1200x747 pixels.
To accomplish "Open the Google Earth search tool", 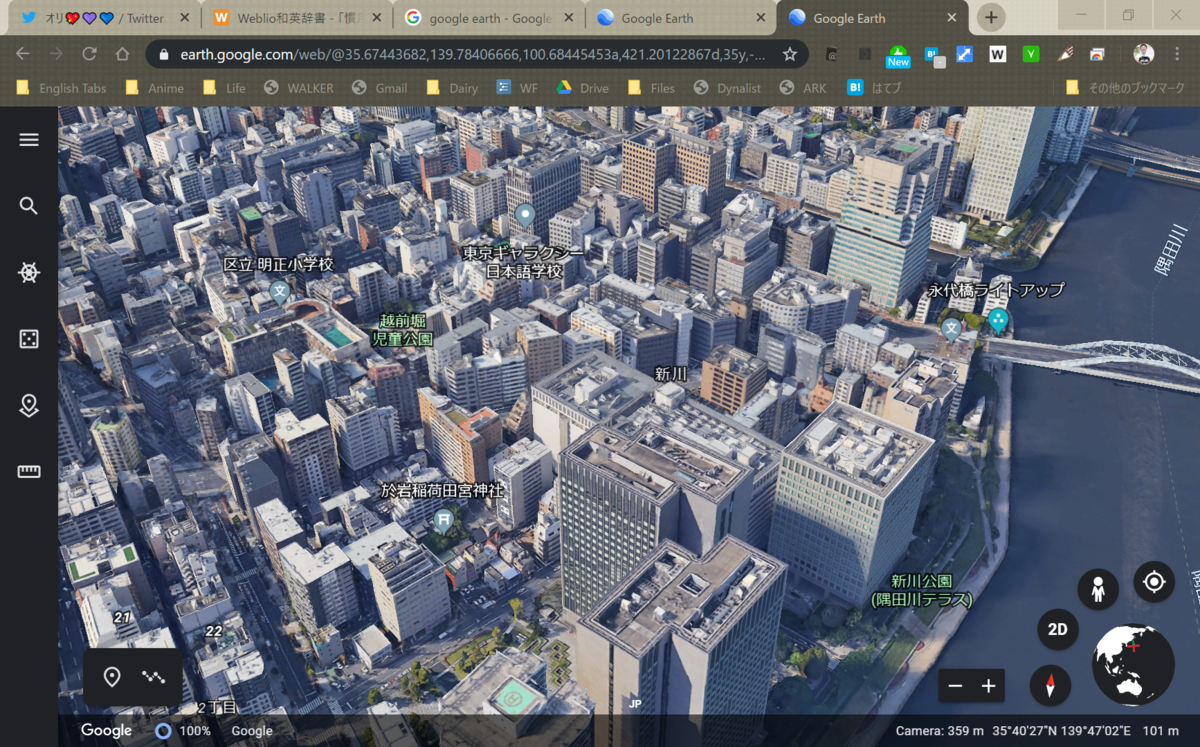I will (x=29, y=206).
